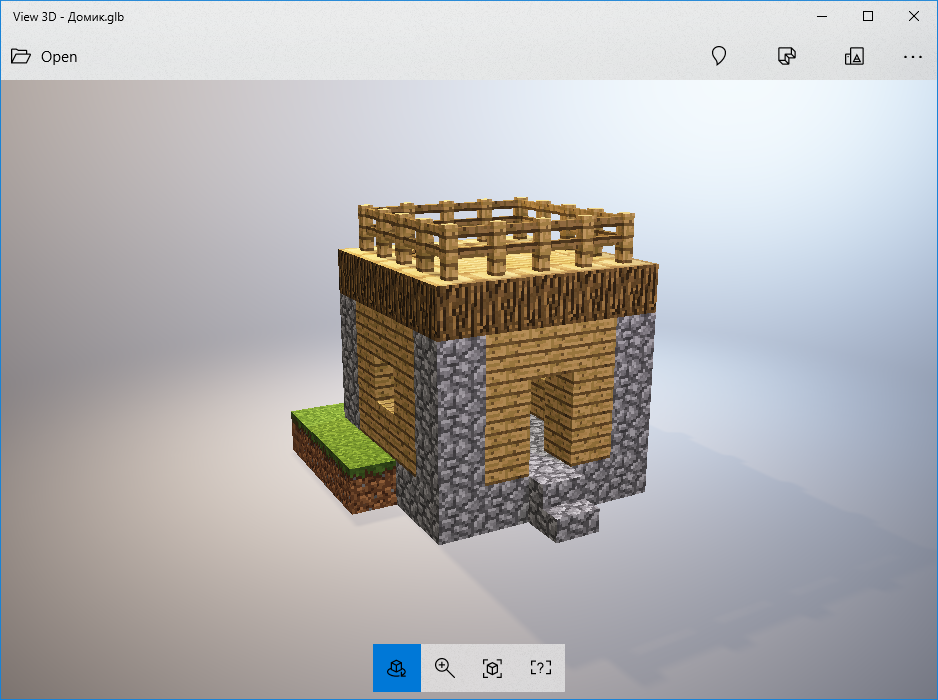Image resolution: width=938 pixels, height=700 pixels.
Task: Click the Remix 3D blocks icon
Action: pos(786,56)
